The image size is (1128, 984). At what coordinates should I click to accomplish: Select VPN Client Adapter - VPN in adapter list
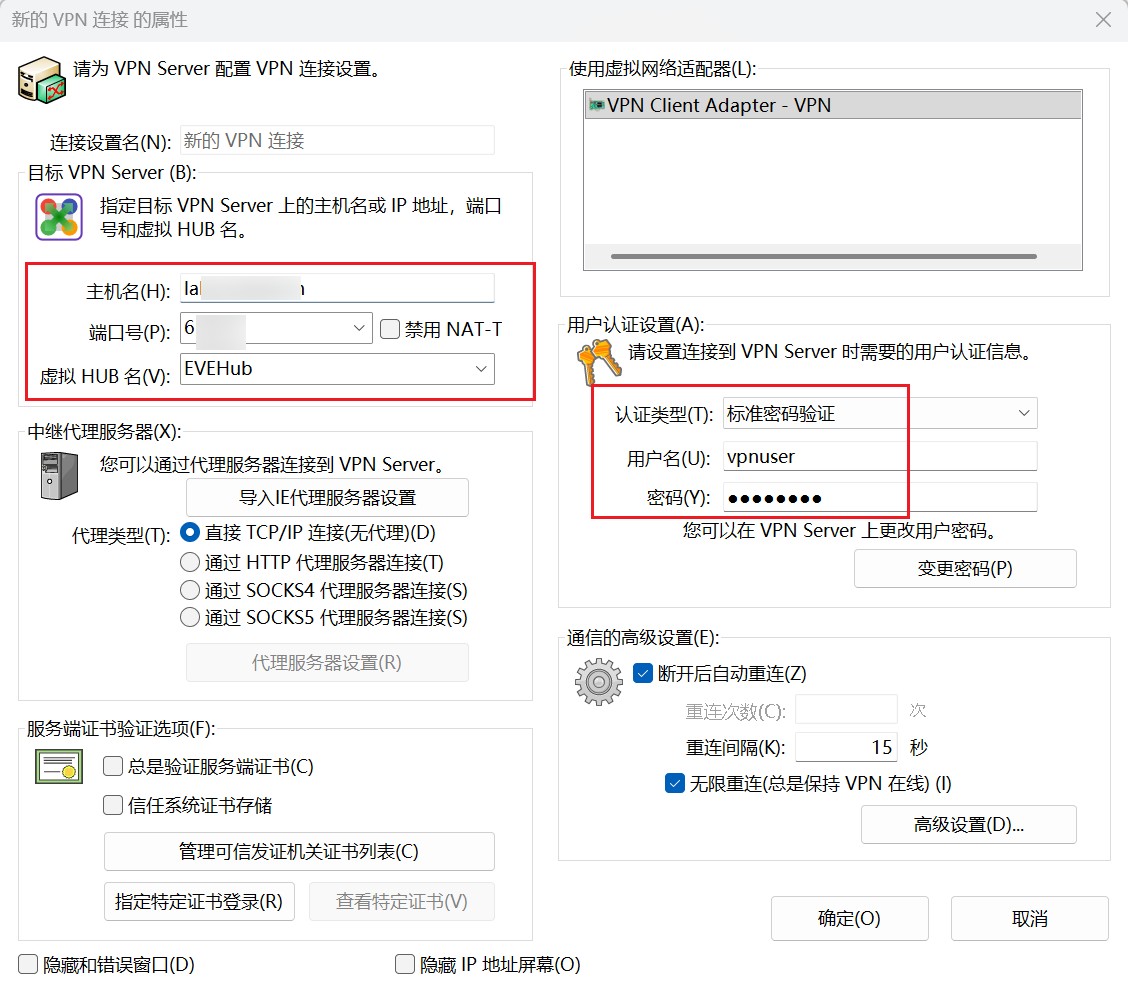(x=832, y=105)
